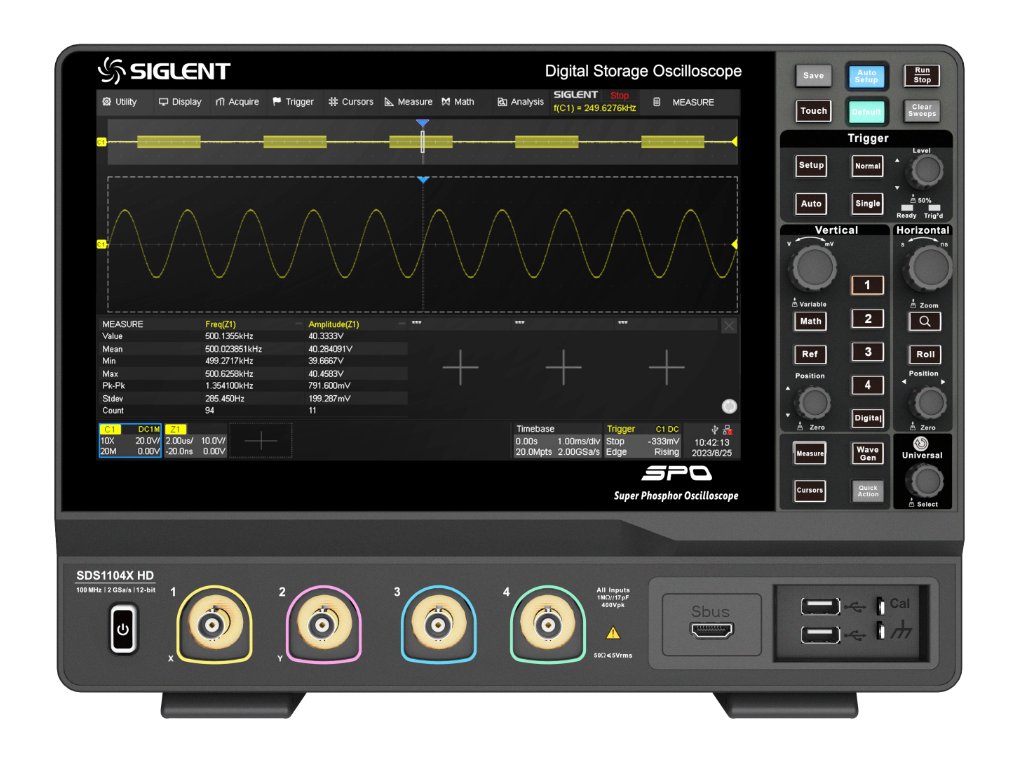
Task: Select the Freq(Z1) measurement column header
Action: click(x=221, y=325)
